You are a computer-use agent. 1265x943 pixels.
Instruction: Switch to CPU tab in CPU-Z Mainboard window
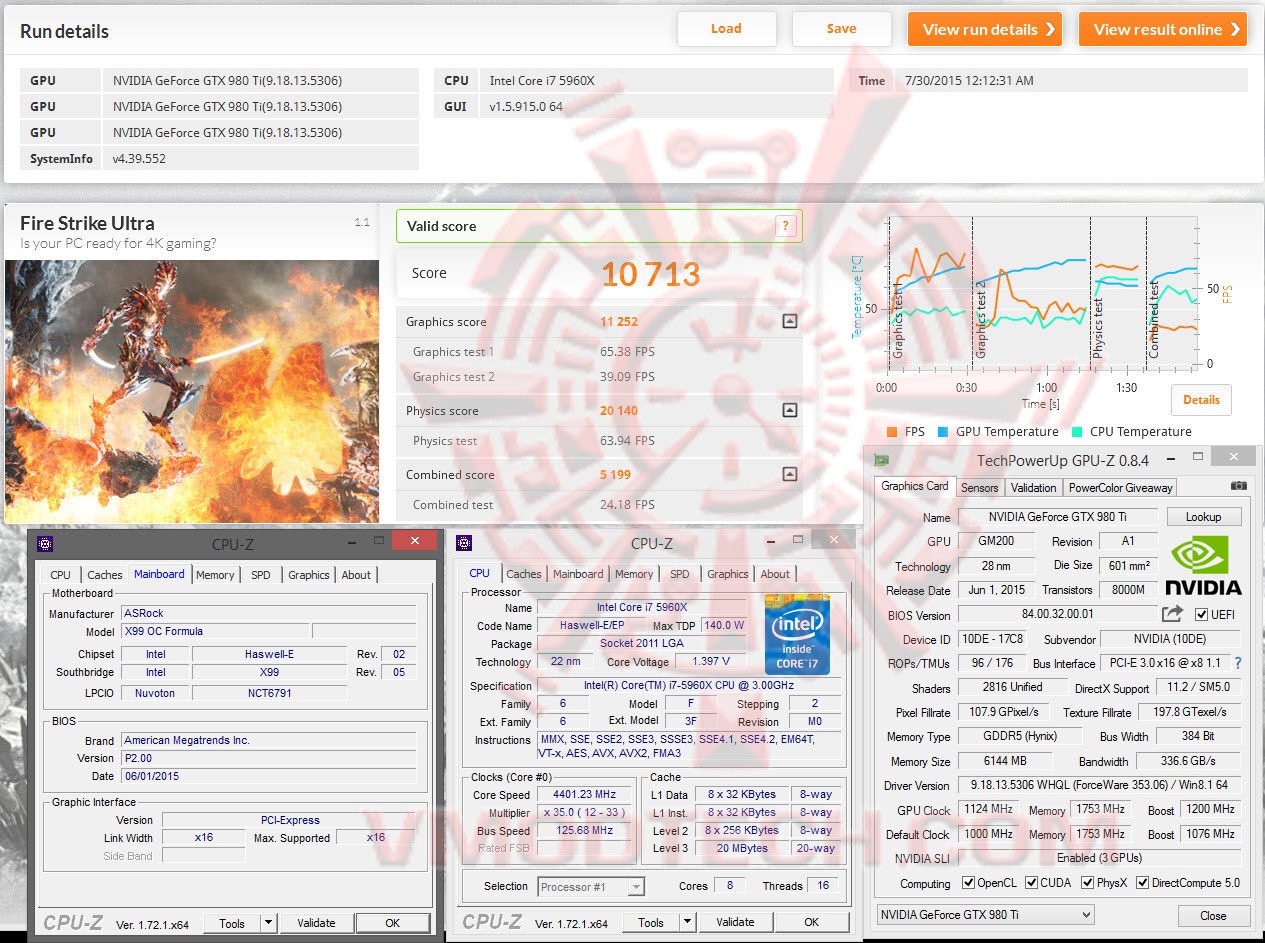[60, 575]
